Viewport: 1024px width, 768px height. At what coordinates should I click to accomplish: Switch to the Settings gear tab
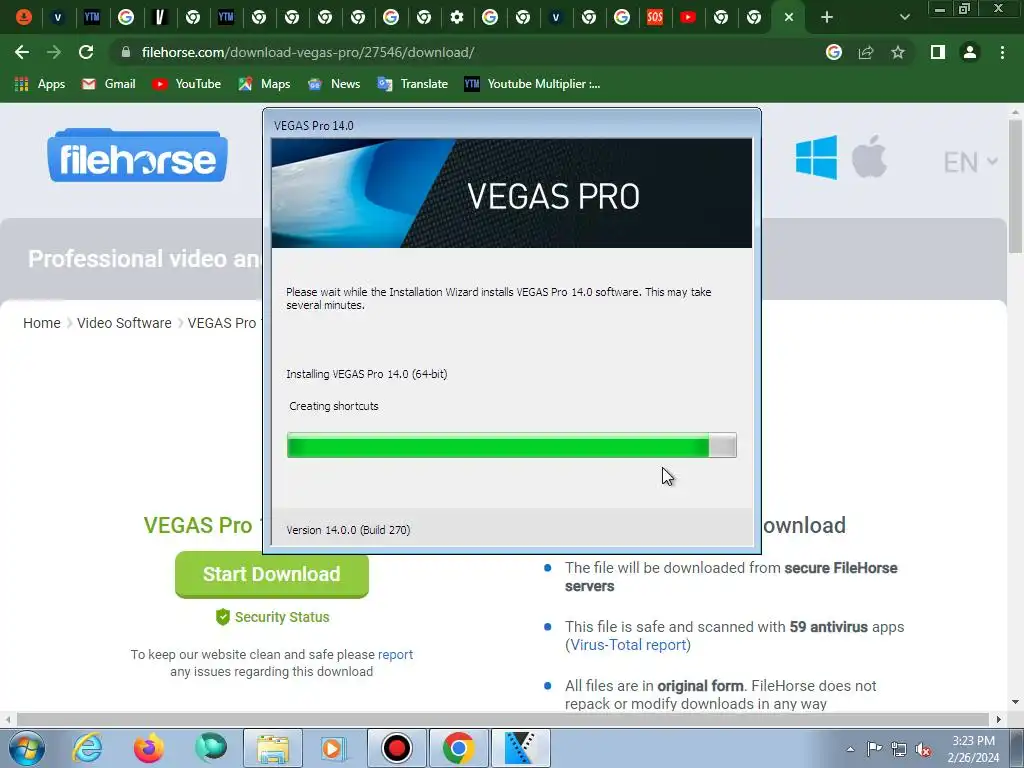point(457,18)
